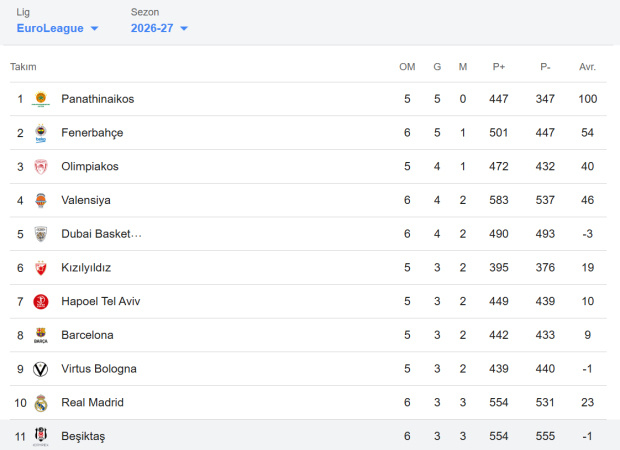The image size is (620, 450).
Task: Expand the 2026-27 season dropdown
Action: click(x=159, y=28)
